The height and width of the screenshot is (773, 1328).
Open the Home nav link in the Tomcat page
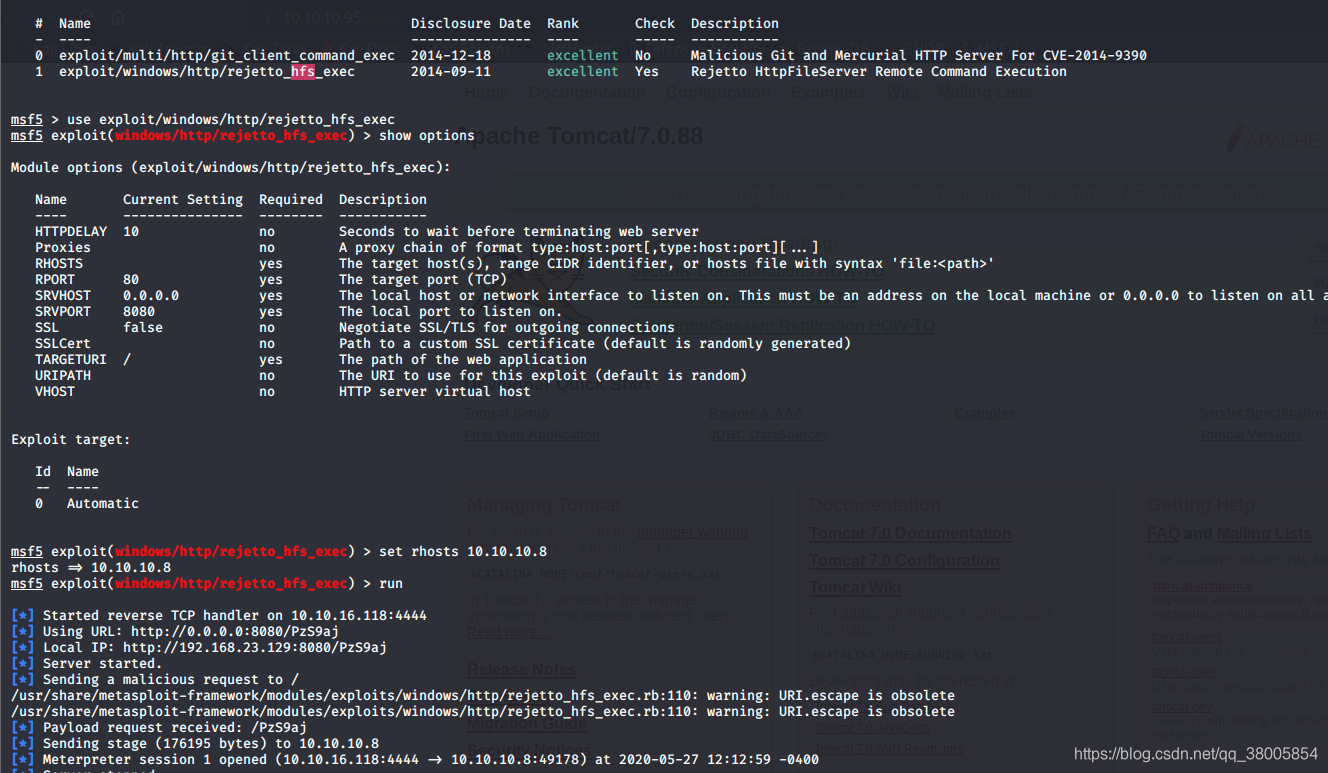pyautogui.click(x=487, y=93)
